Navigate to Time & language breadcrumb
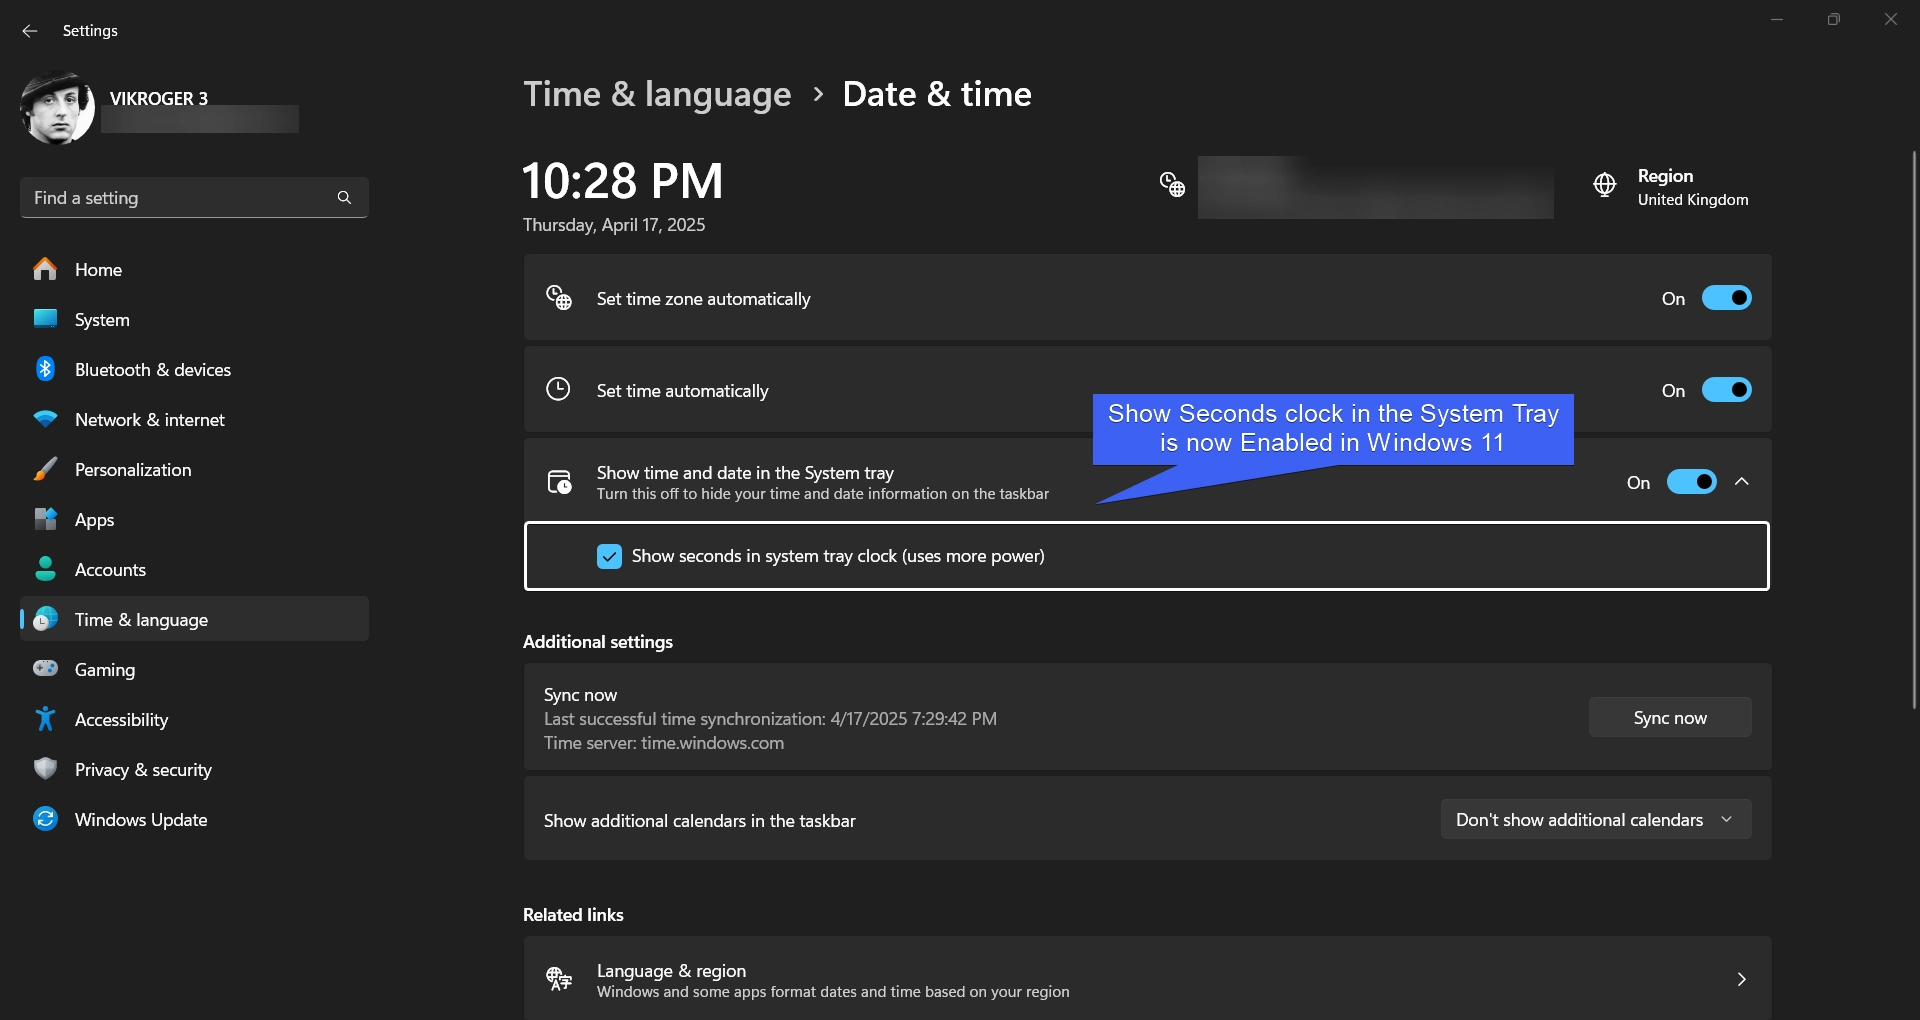 tap(657, 94)
